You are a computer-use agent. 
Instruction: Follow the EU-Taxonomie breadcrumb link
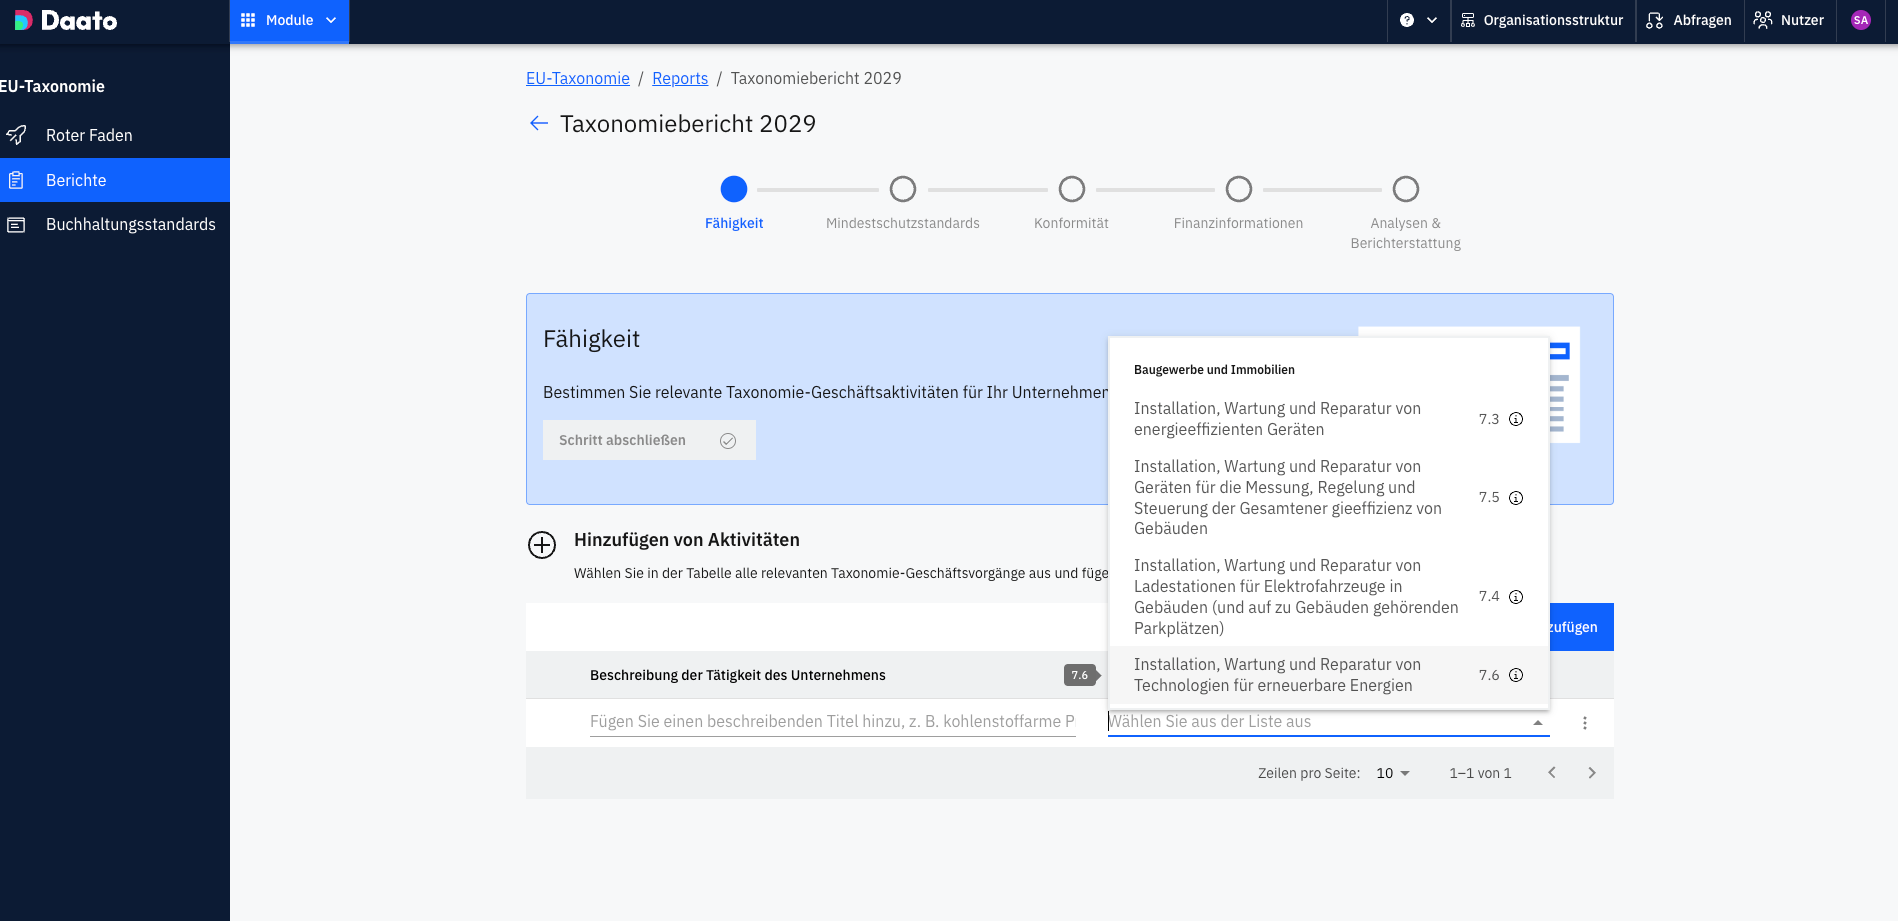[x=578, y=78]
